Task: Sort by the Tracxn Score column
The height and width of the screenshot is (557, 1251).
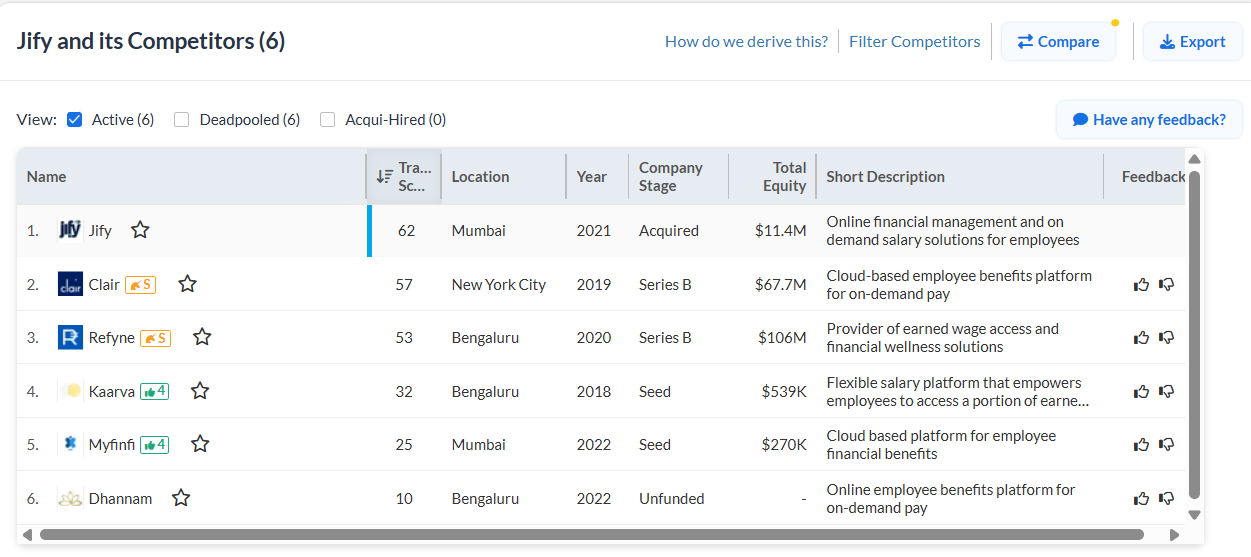Action: tap(404, 176)
